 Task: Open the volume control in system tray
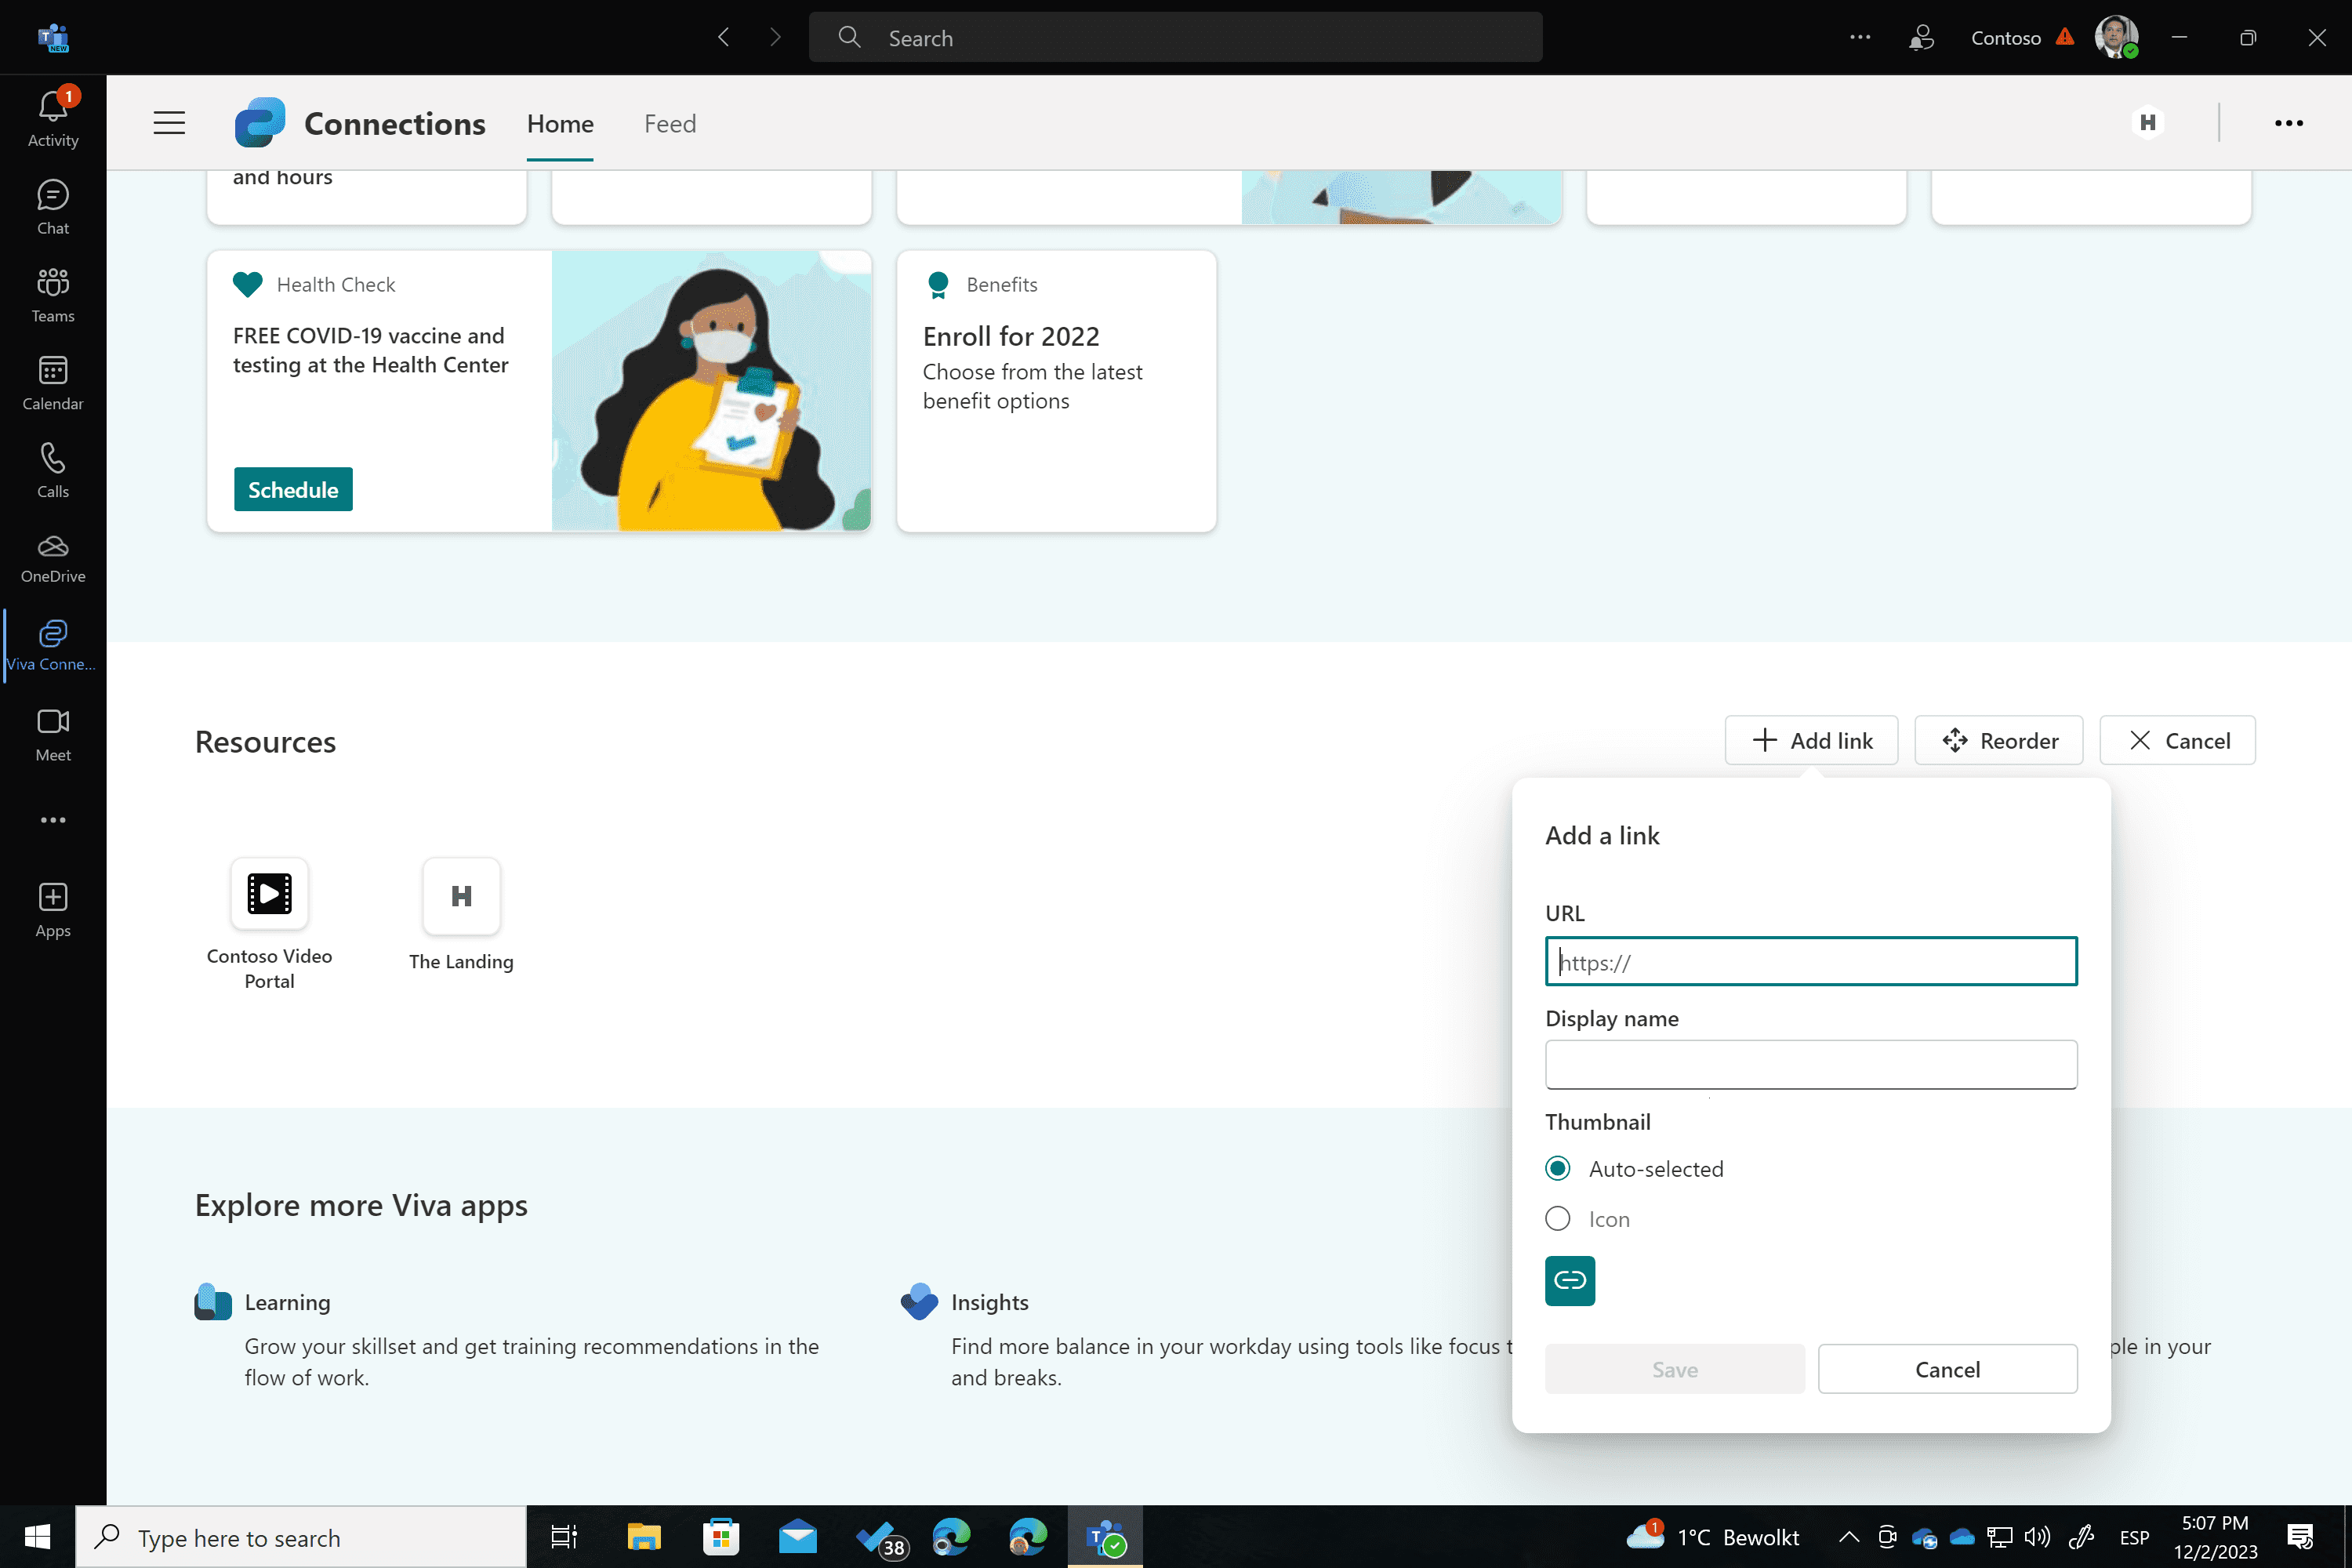pyautogui.click(x=2036, y=1537)
